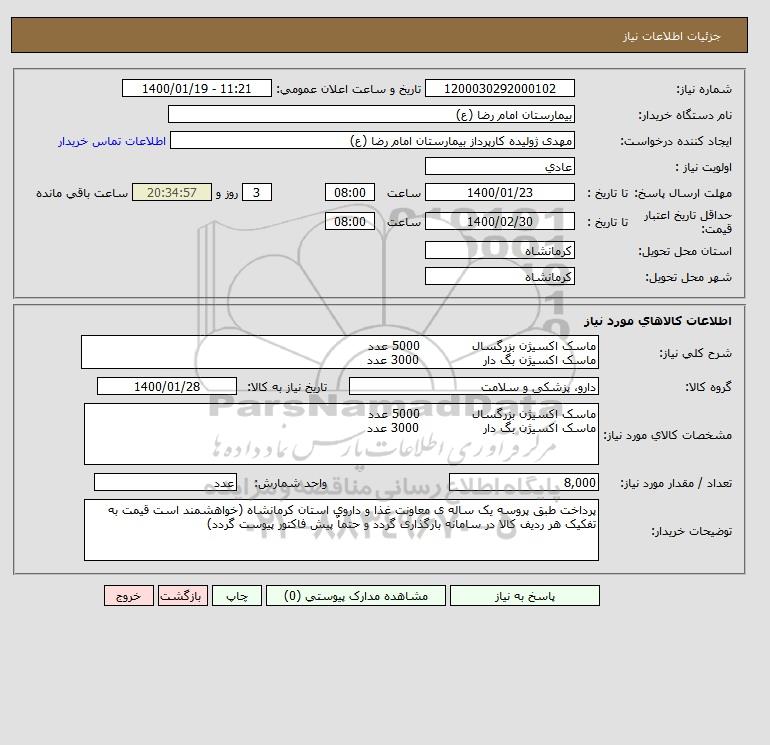Click the item specifications text area
This screenshot has width=770, height=745.
[x=341, y=434]
